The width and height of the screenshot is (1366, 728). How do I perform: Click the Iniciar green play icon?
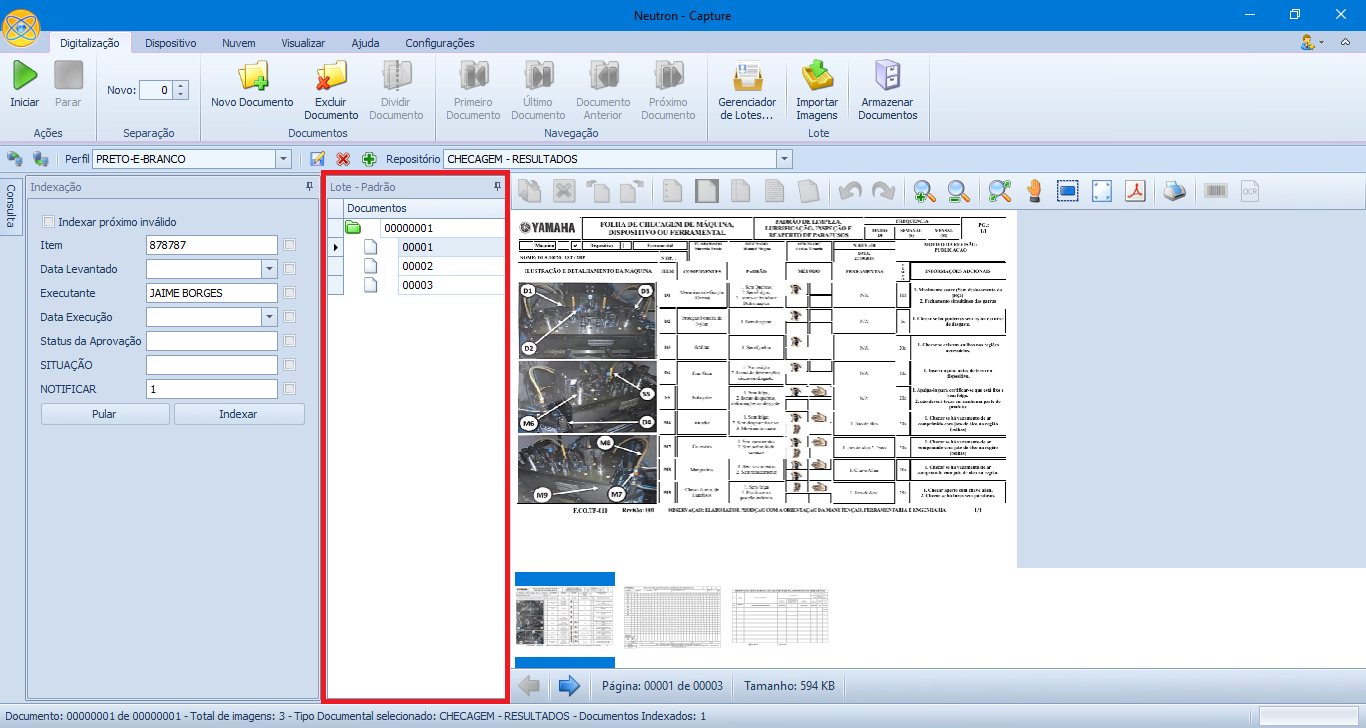(x=24, y=76)
